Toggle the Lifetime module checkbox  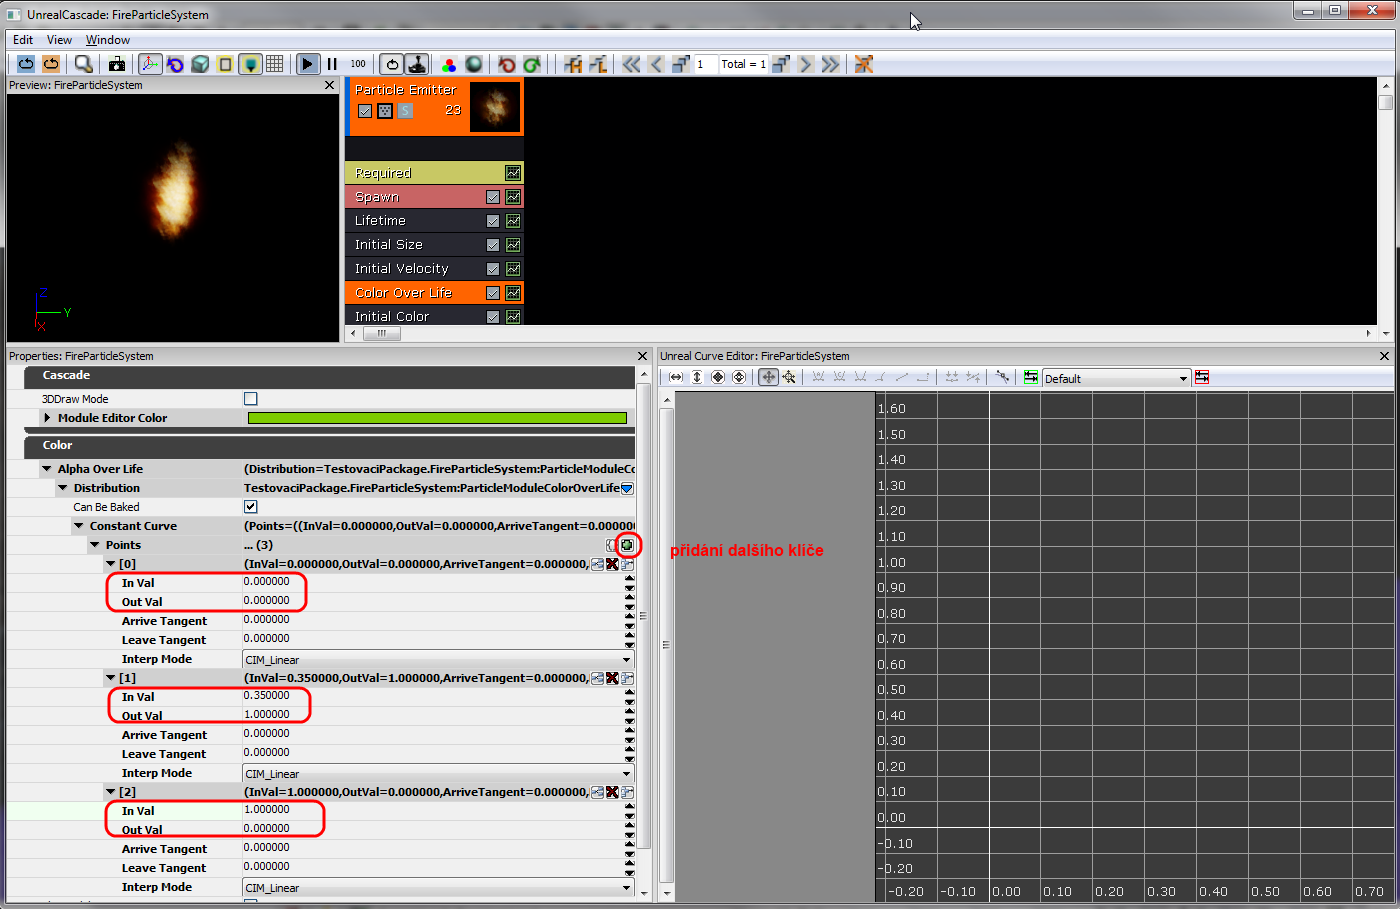(493, 221)
